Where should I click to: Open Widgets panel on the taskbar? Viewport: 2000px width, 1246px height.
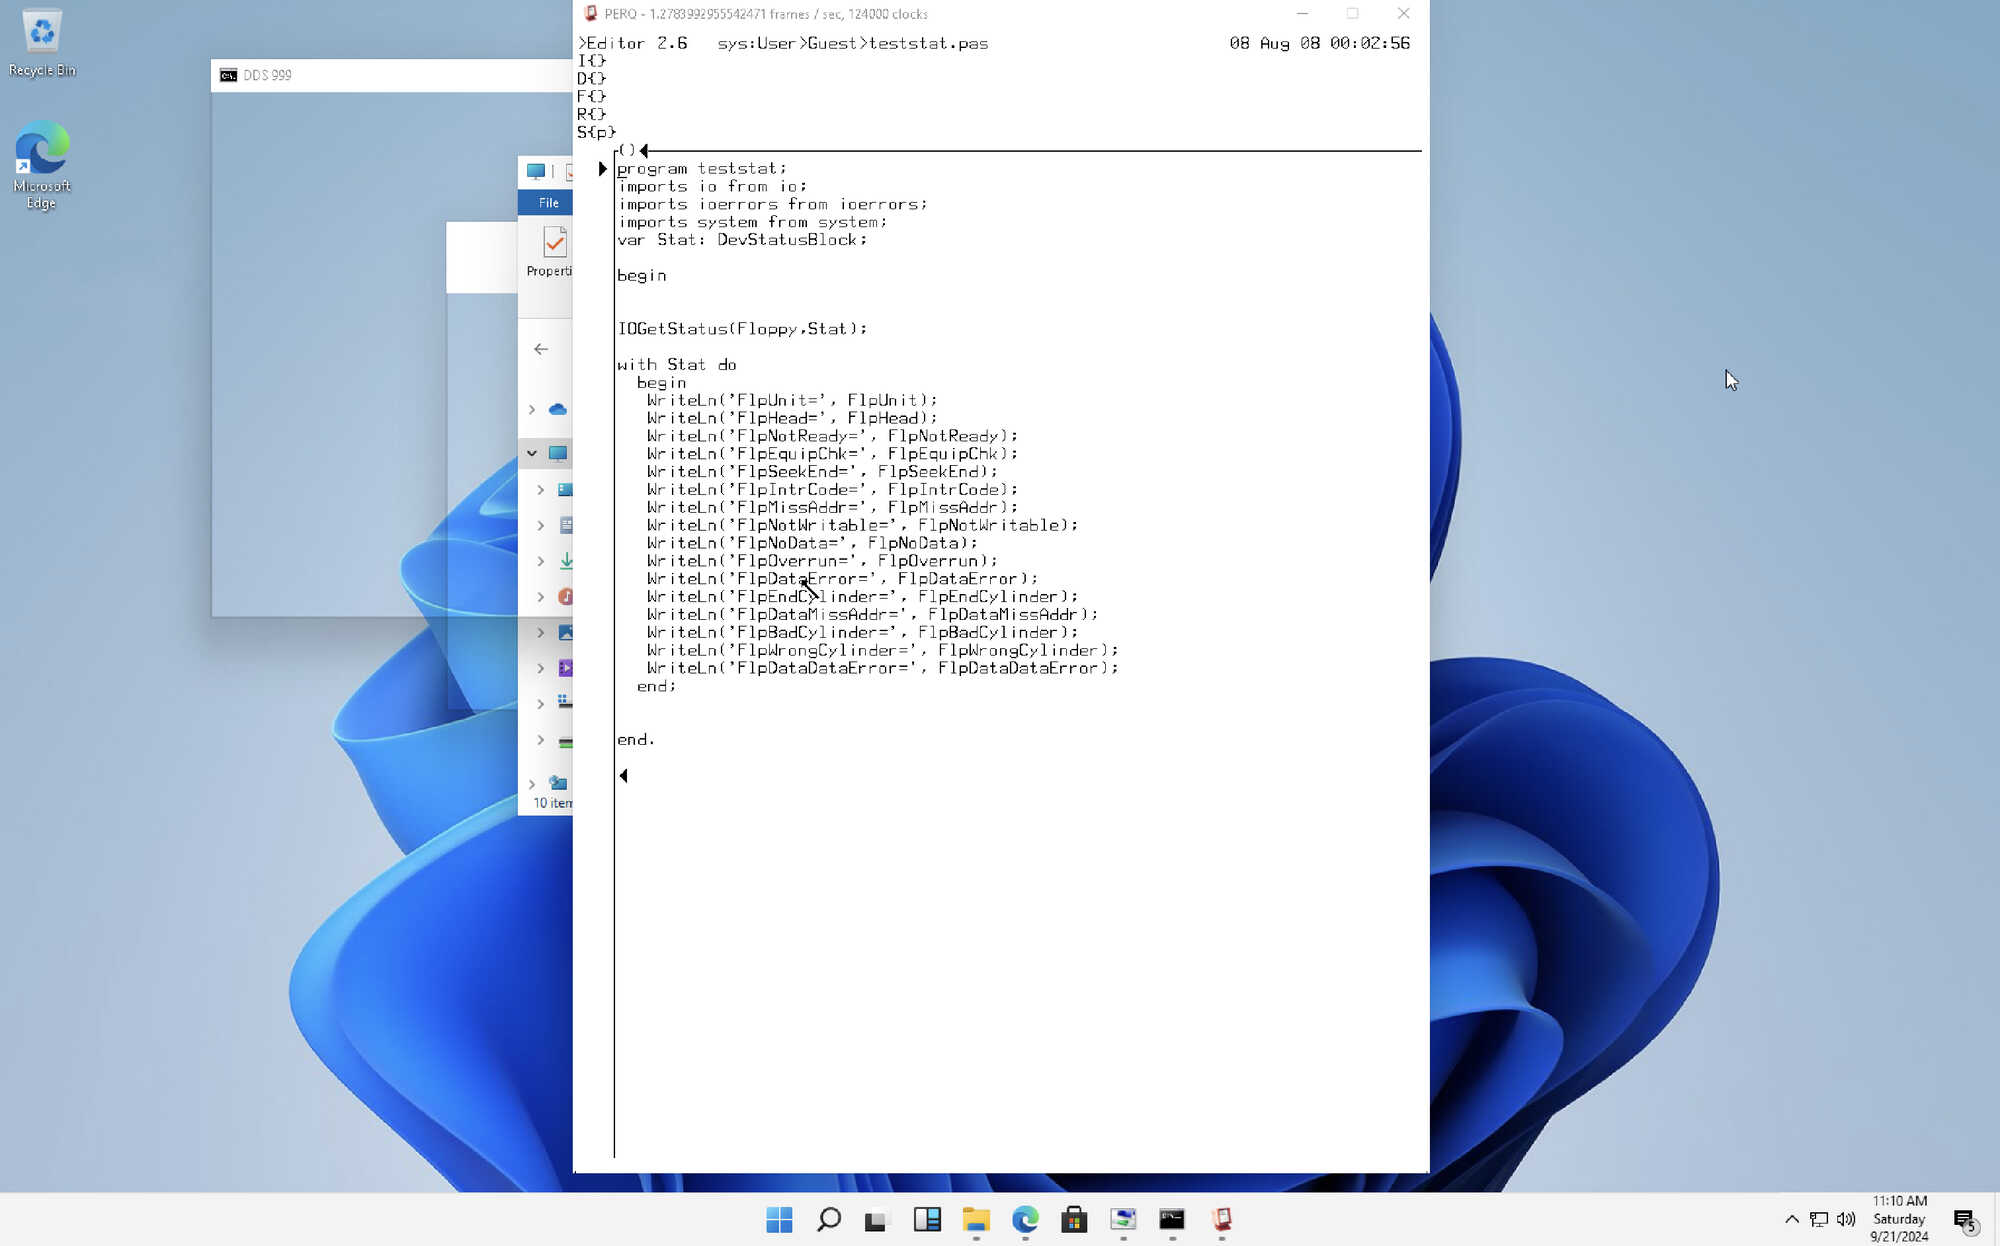[926, 1219]
